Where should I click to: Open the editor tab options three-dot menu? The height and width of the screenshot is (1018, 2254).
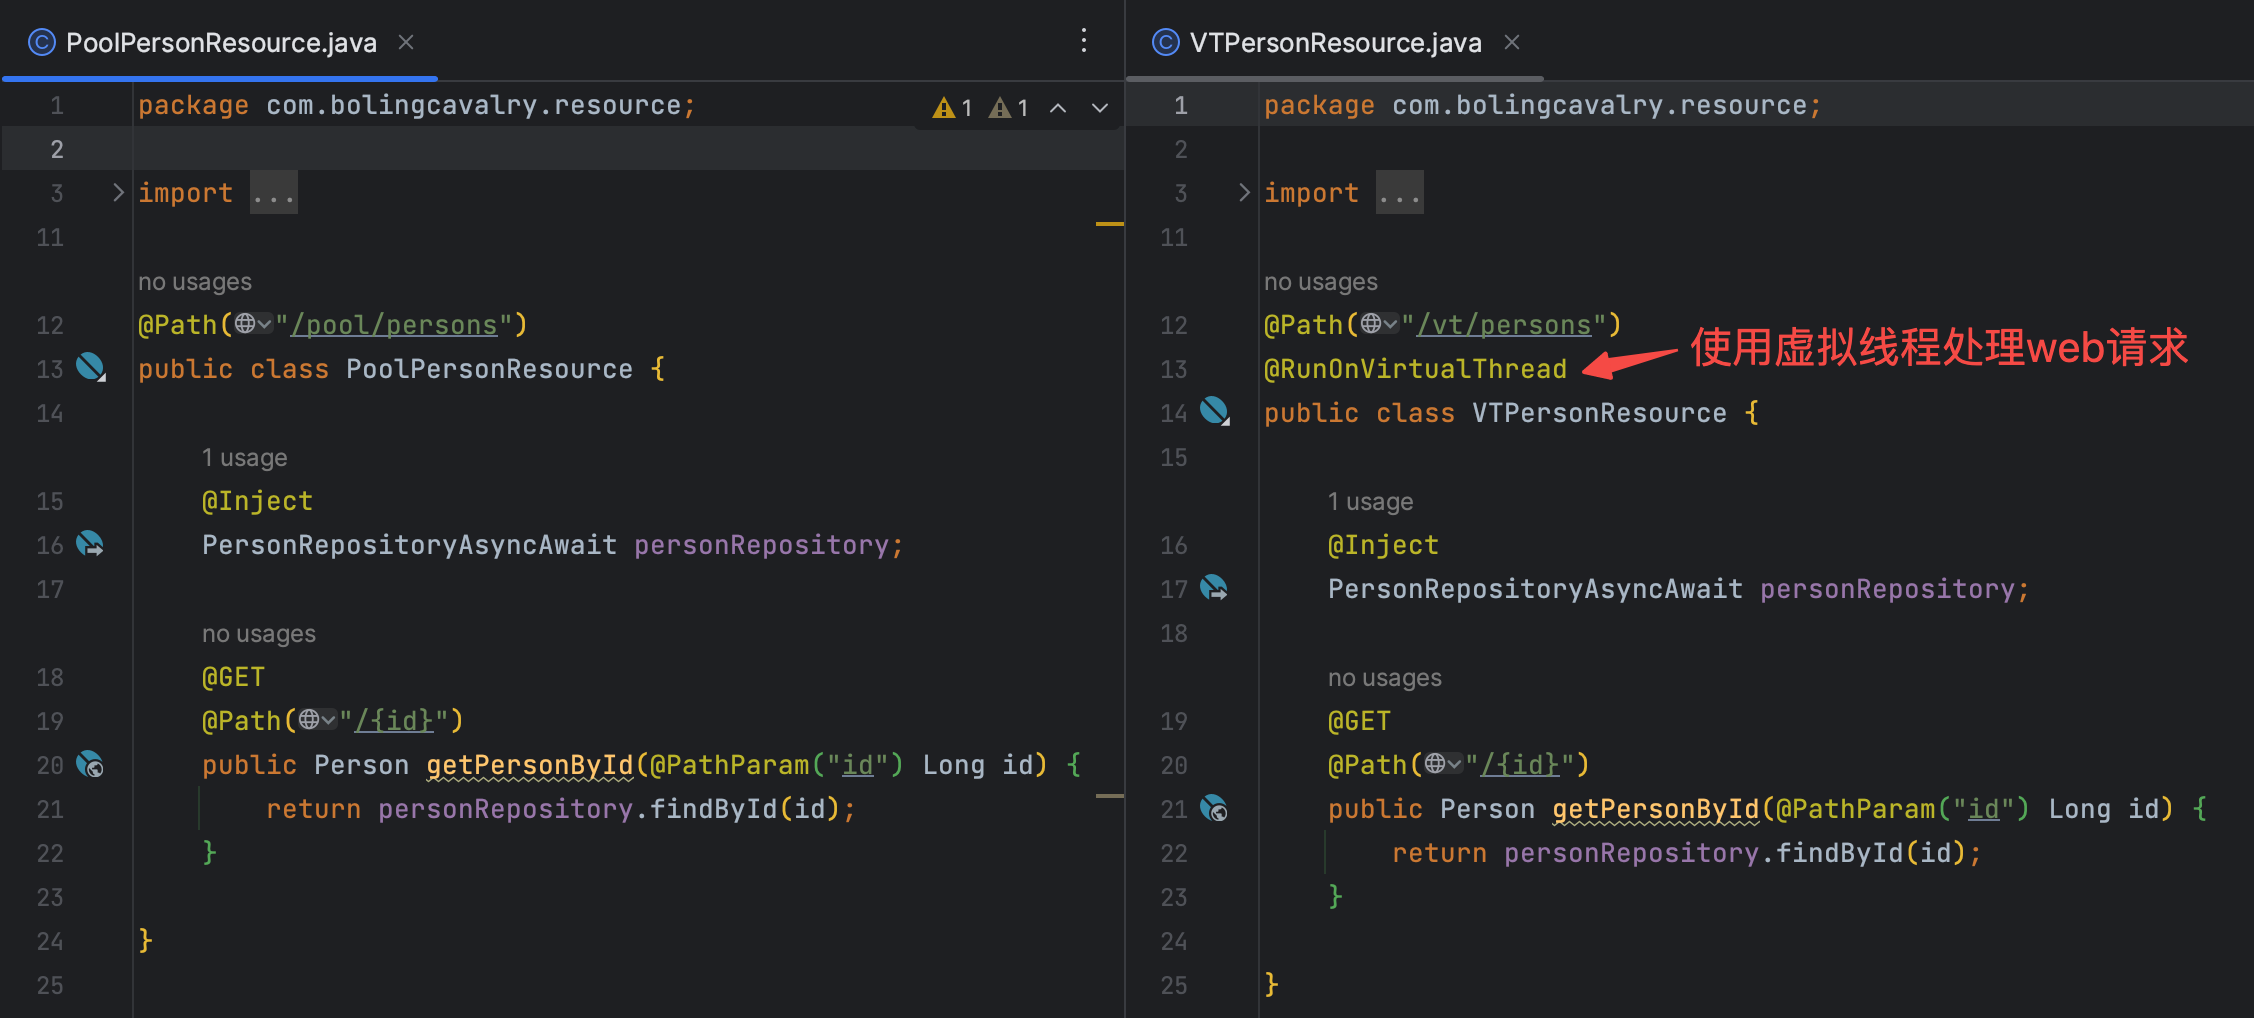pos(1084,41)
